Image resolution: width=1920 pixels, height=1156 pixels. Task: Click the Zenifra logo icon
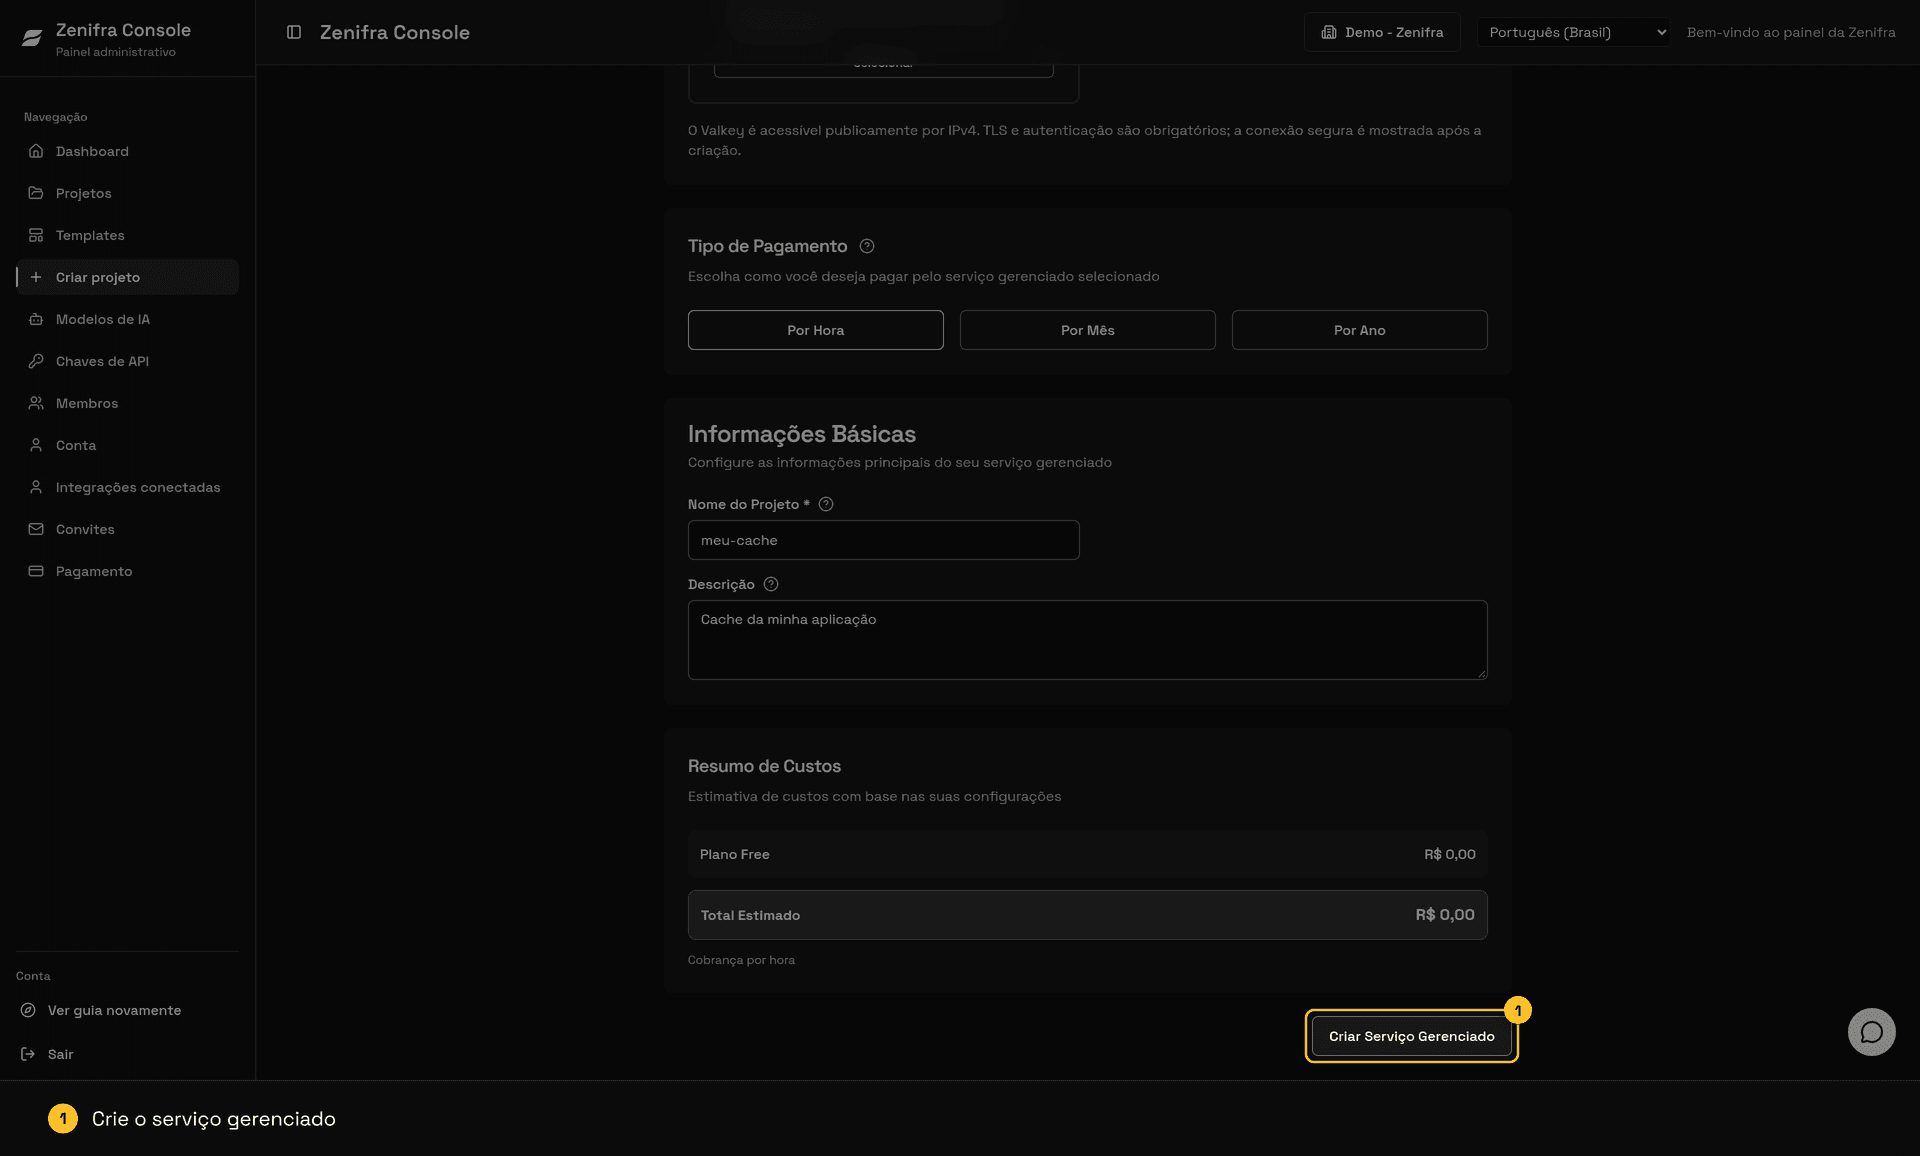click(32, 38)
